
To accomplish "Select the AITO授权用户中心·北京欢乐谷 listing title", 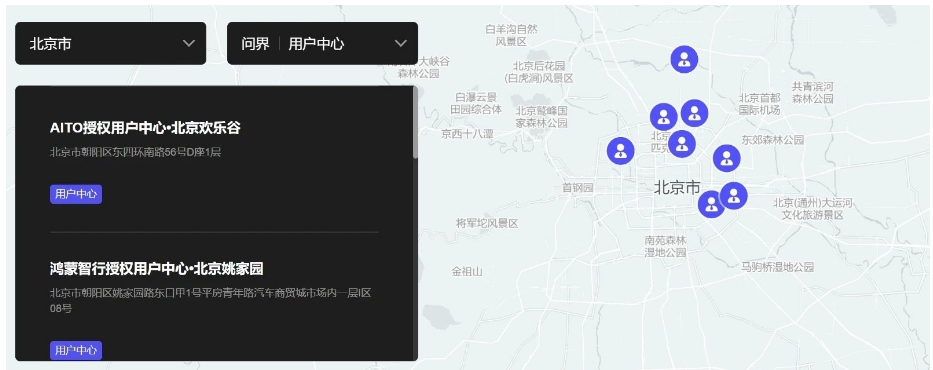I will click(x=145, y=128).
